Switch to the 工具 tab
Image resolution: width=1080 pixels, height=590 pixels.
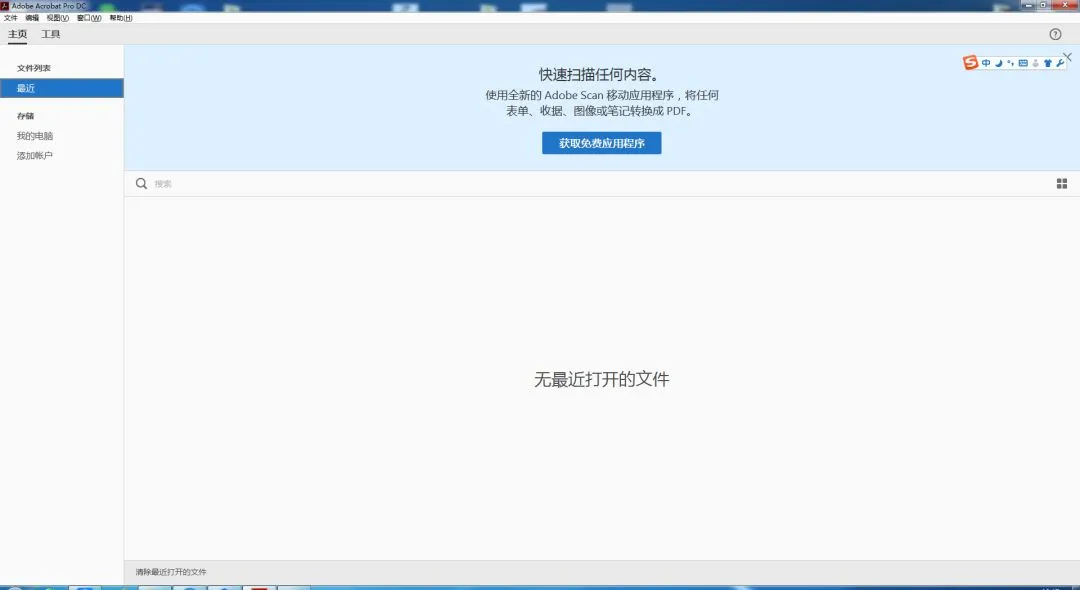pyautogui.click(x=50, y=34)
